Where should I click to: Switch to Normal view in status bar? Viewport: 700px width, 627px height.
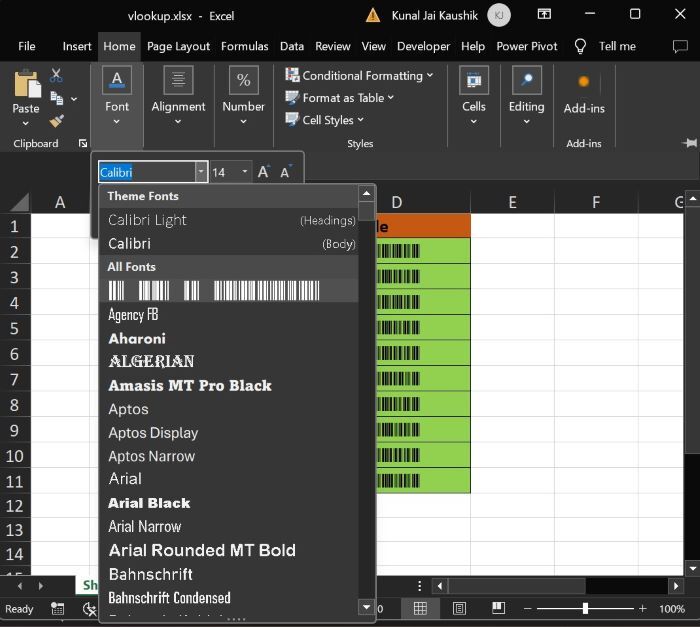tap(421, 608)
